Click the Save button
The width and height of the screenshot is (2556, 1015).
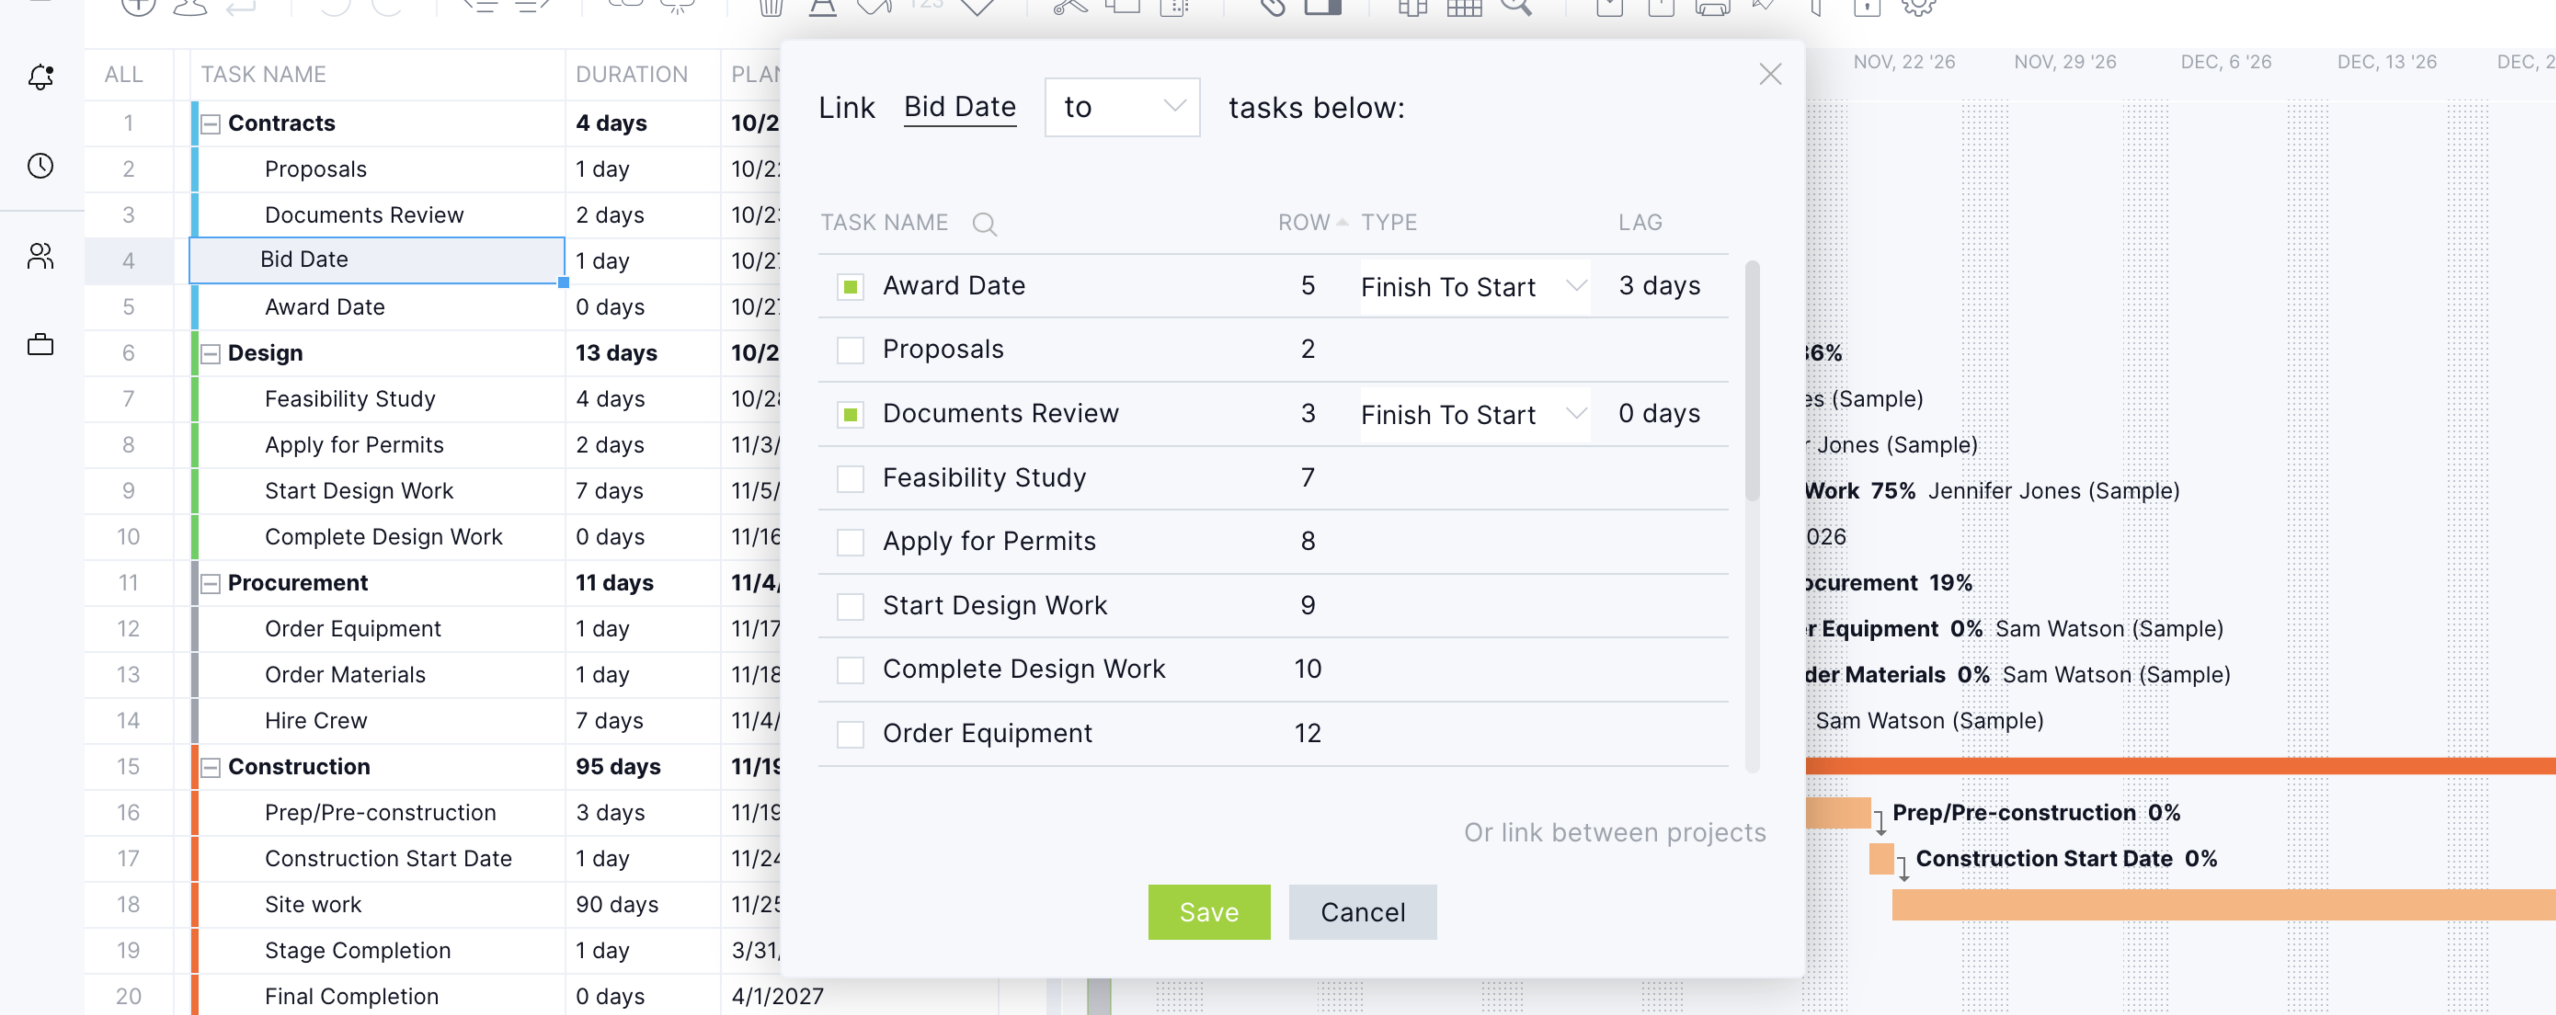click(x=1209, y=912)
